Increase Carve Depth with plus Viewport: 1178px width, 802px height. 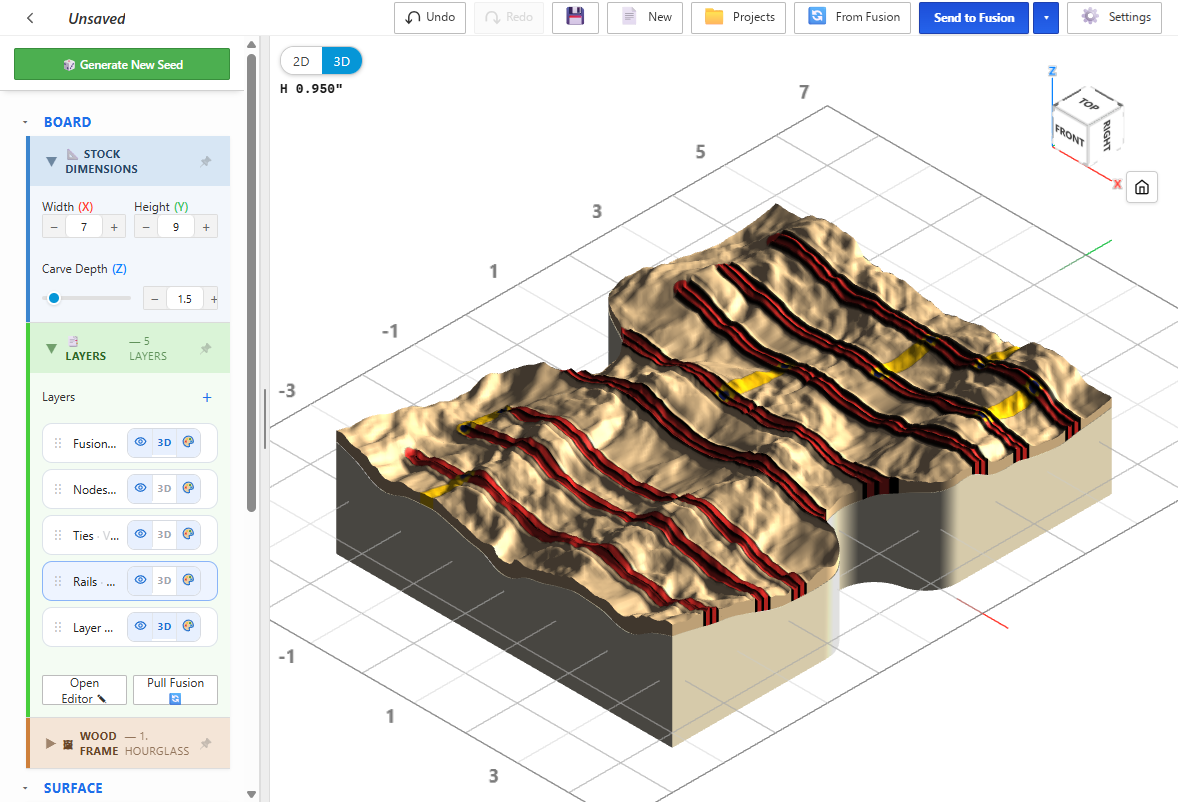click(x=213, y=299)
